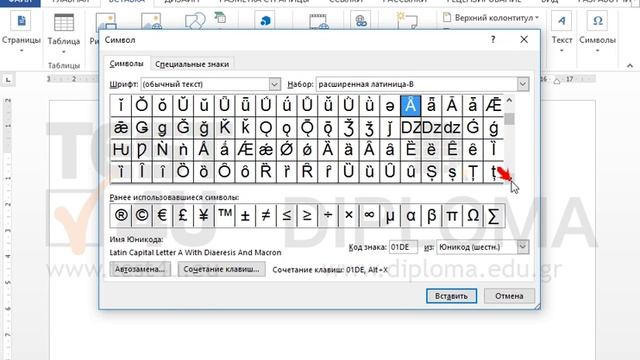Open the Таблица insert menu

coord(64,33)
